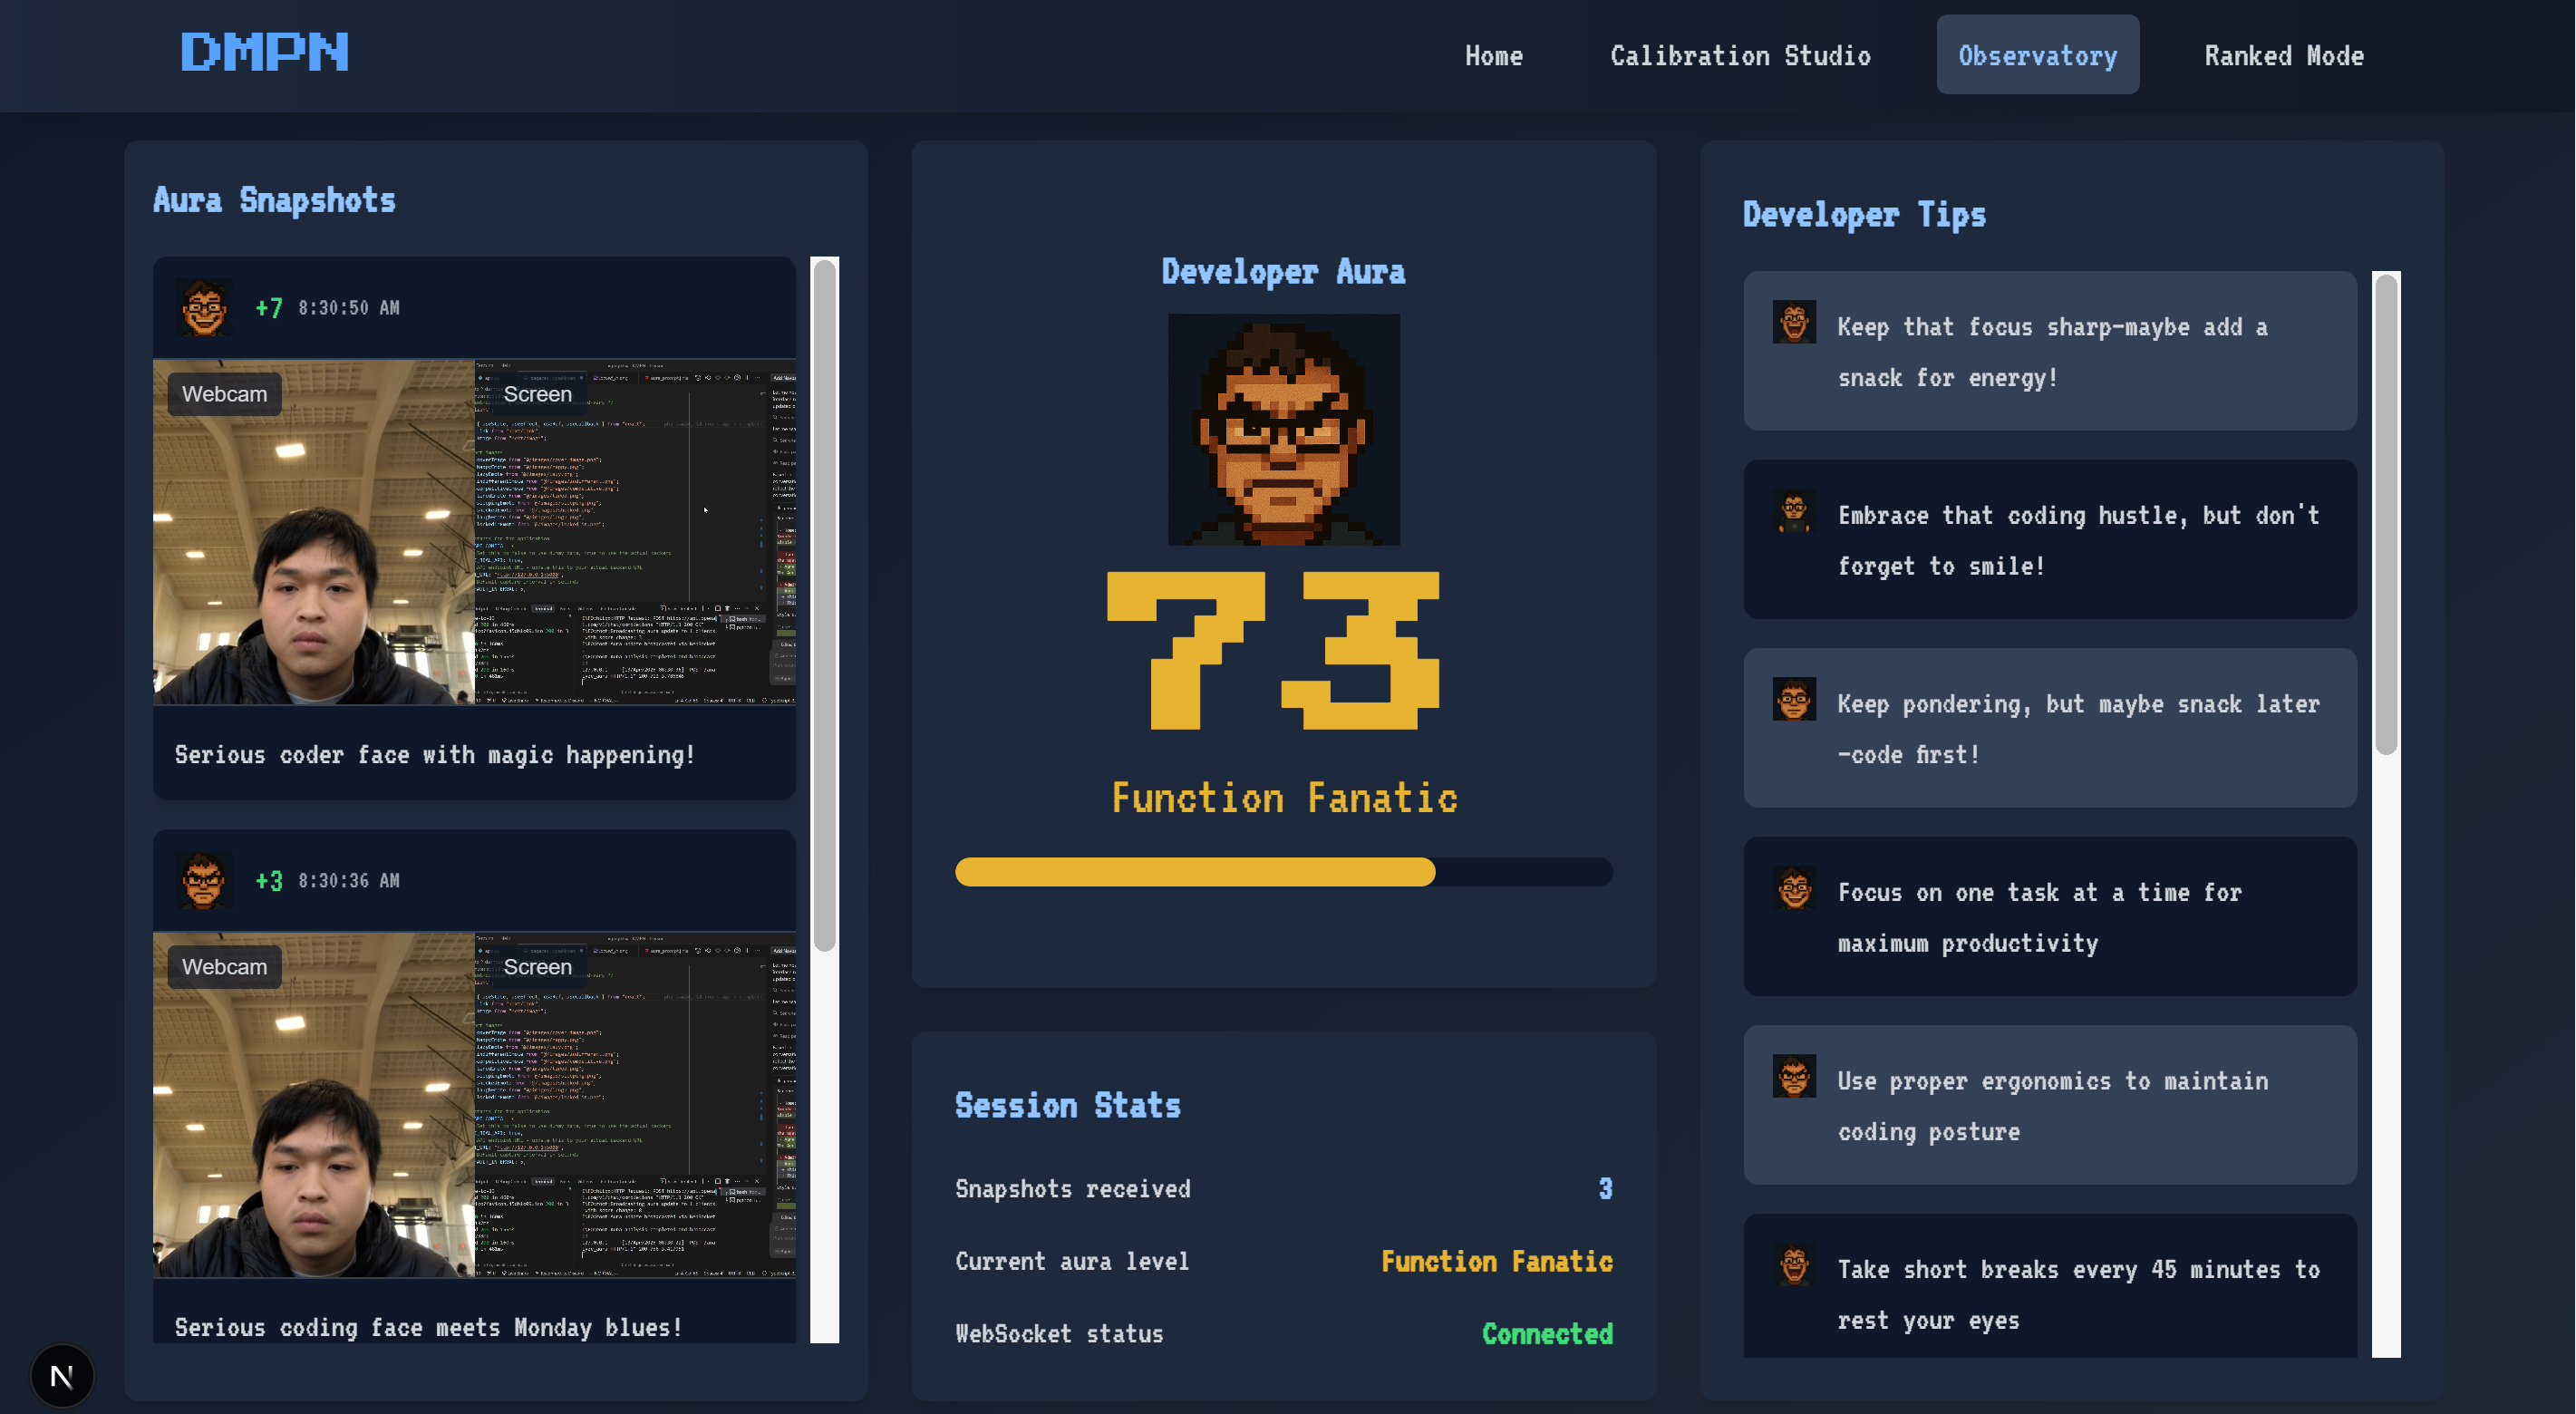
Task: Click the avatar icon on the coding hustle tip
Action: click(1794, 511)
